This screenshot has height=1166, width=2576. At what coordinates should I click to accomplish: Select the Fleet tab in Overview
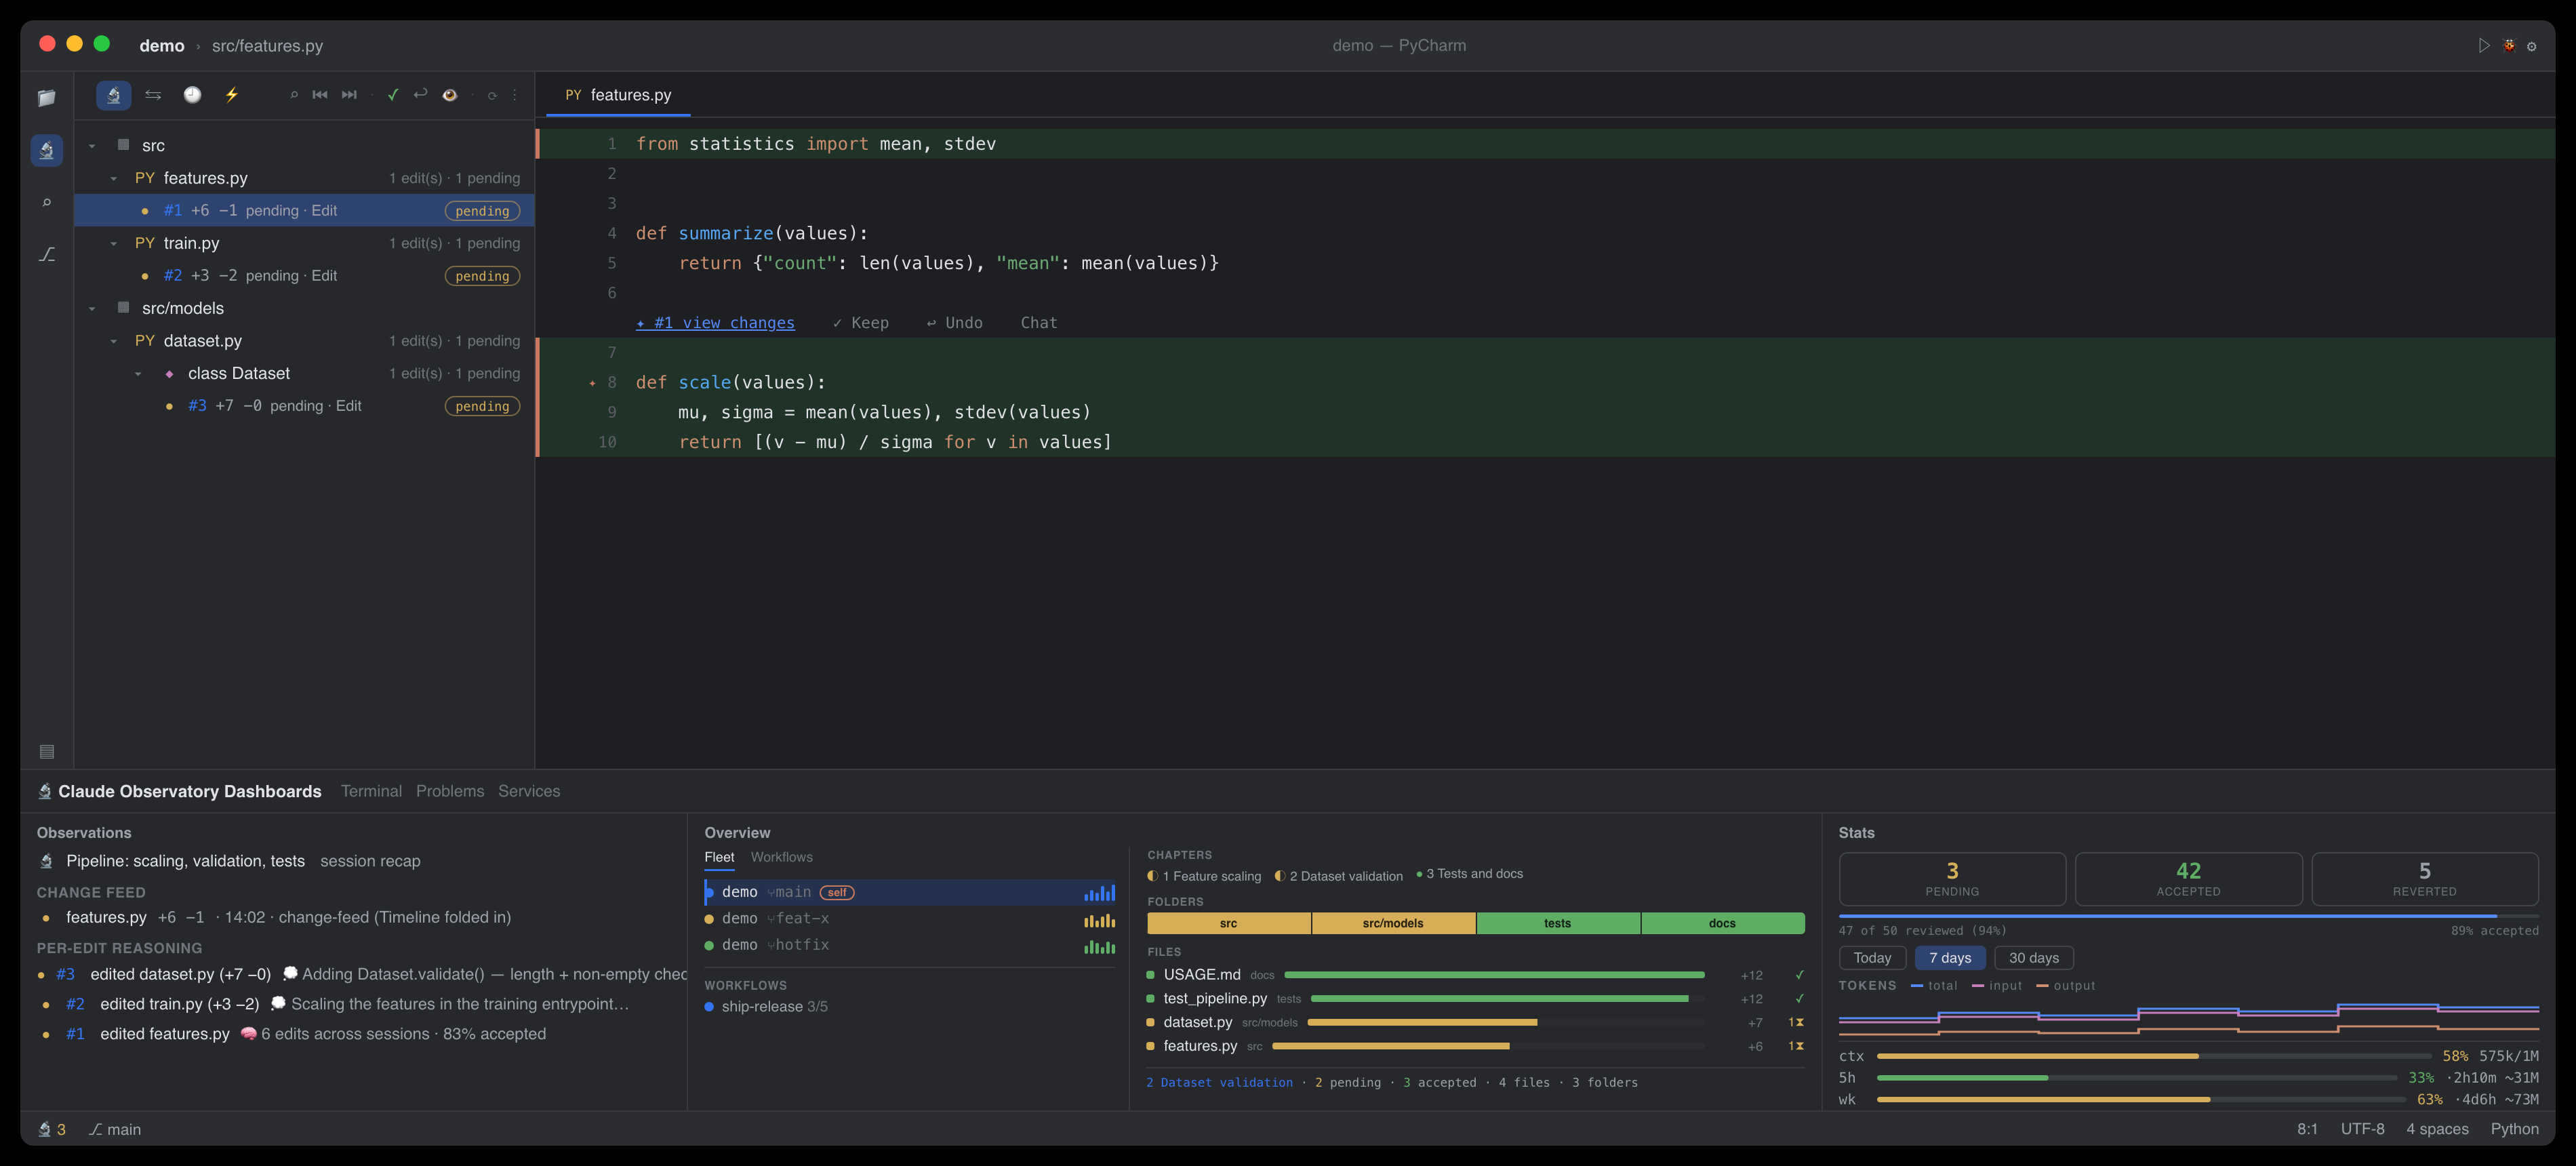tap(719, 857)
